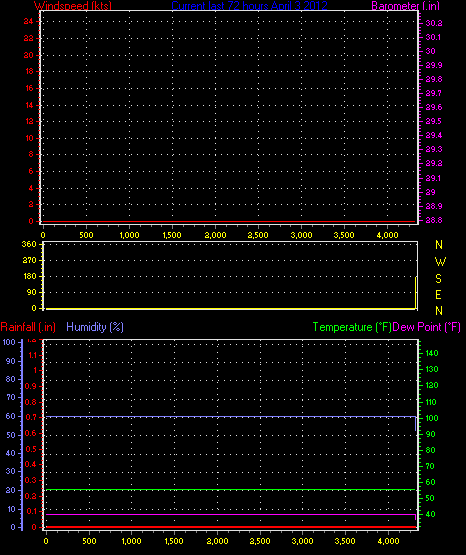
Task: Click the Barometer (.in) axis title
Action: pyautogui.click(x=404, y=5)
